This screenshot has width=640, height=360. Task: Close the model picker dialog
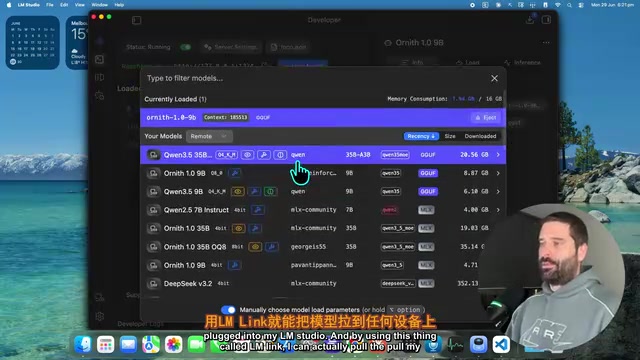pyautogui.click(x=494, y=78)
